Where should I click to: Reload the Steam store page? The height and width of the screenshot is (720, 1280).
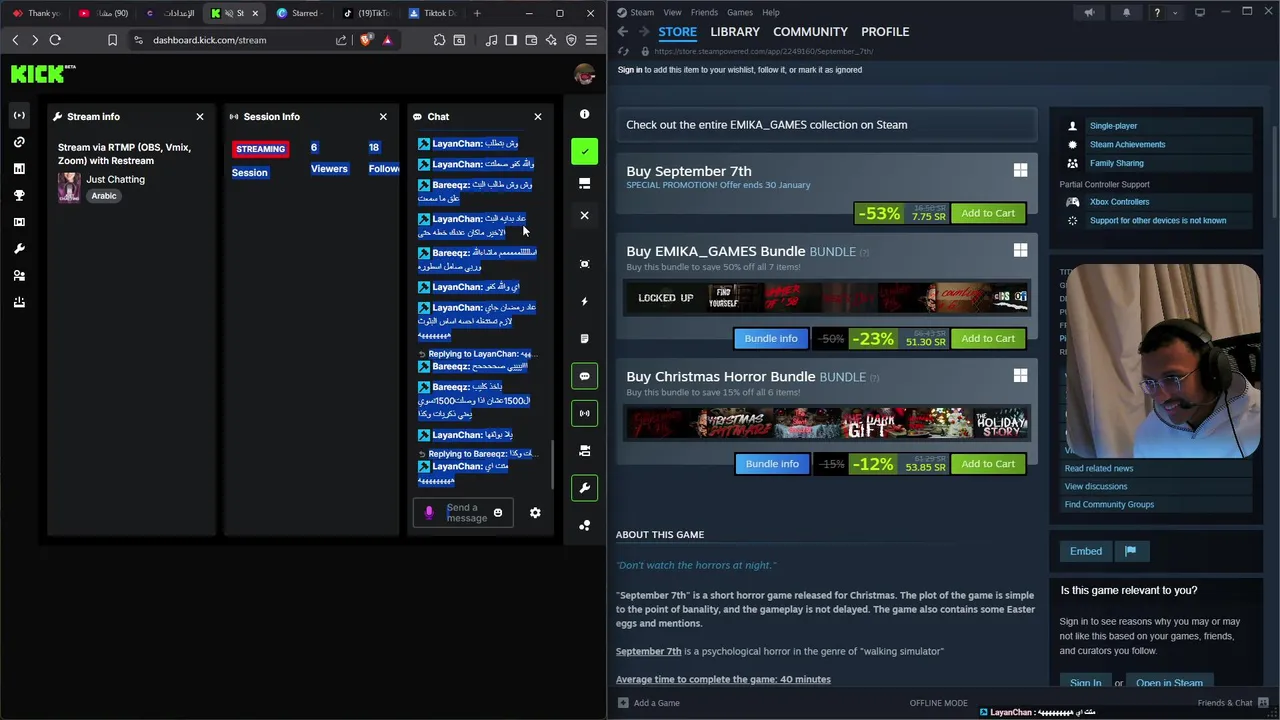(623, 51)
